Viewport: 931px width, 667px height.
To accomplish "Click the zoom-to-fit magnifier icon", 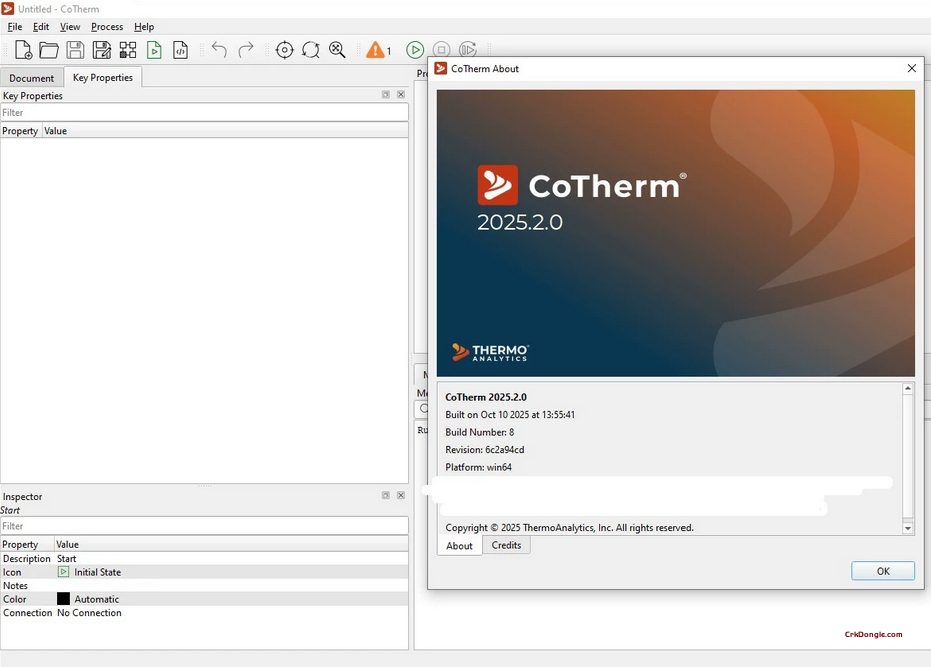I will click(x=337, y=50).
